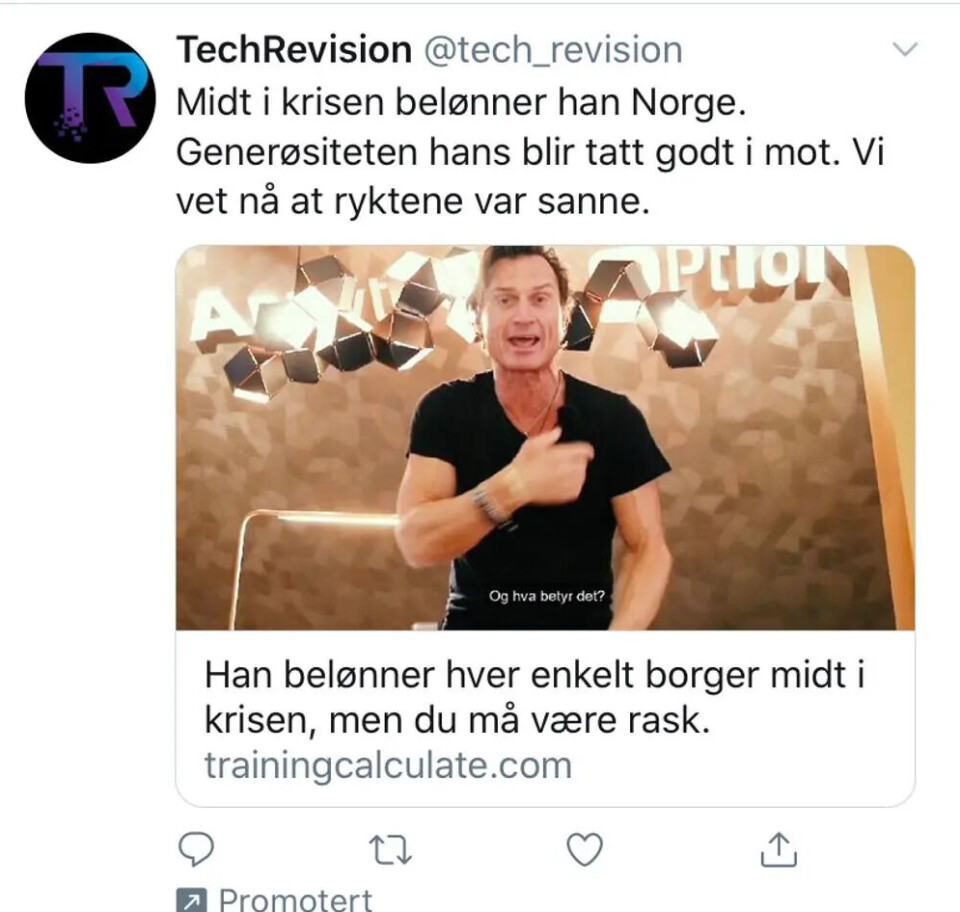
Task: Open the video thumbnail of man in black shirt
Action: (x=546, y=438)
